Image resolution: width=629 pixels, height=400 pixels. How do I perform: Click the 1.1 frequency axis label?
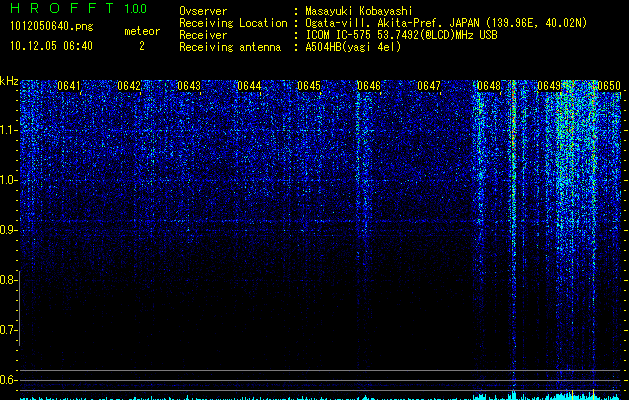(8, 130)
